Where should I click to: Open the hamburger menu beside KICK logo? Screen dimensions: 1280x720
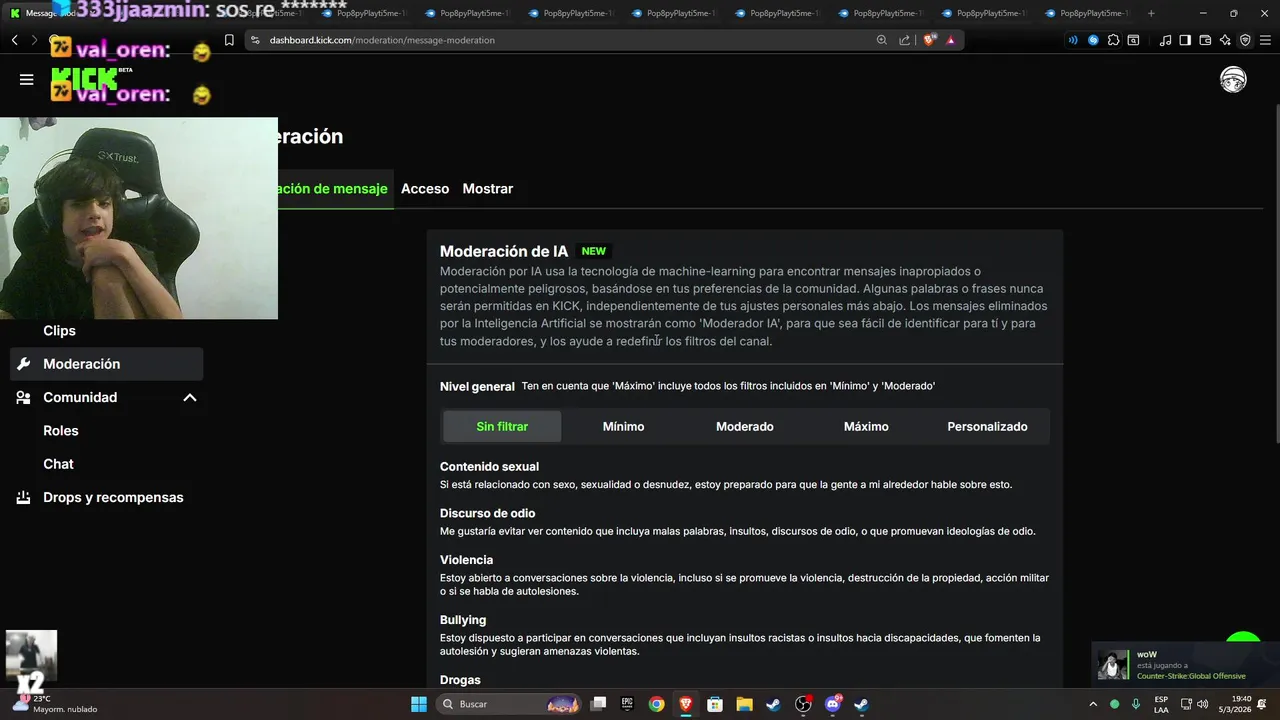click(x=27, y=80)
